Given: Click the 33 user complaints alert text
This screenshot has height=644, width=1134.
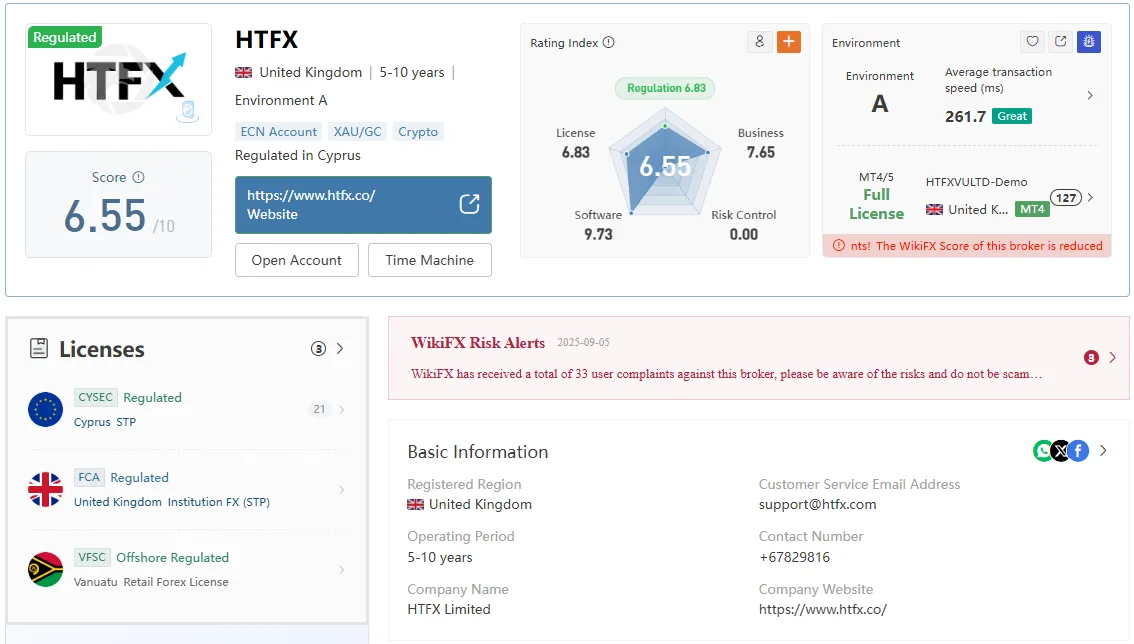Looking at the screenshot, I should (x=727, y=374).
